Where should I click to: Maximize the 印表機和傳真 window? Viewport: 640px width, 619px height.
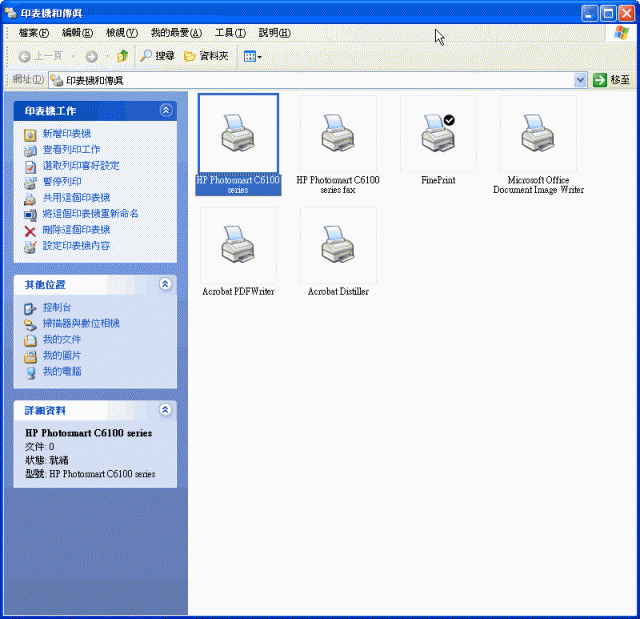point(608,13)
